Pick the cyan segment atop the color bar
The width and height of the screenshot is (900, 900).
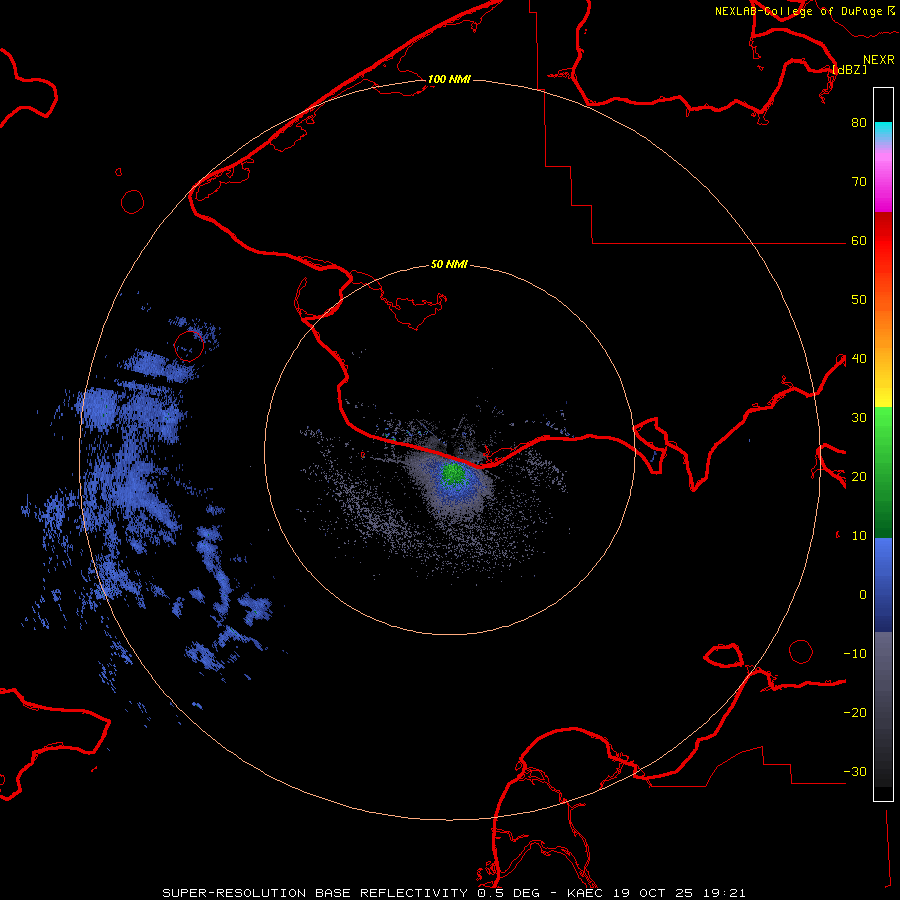point(883,133)
